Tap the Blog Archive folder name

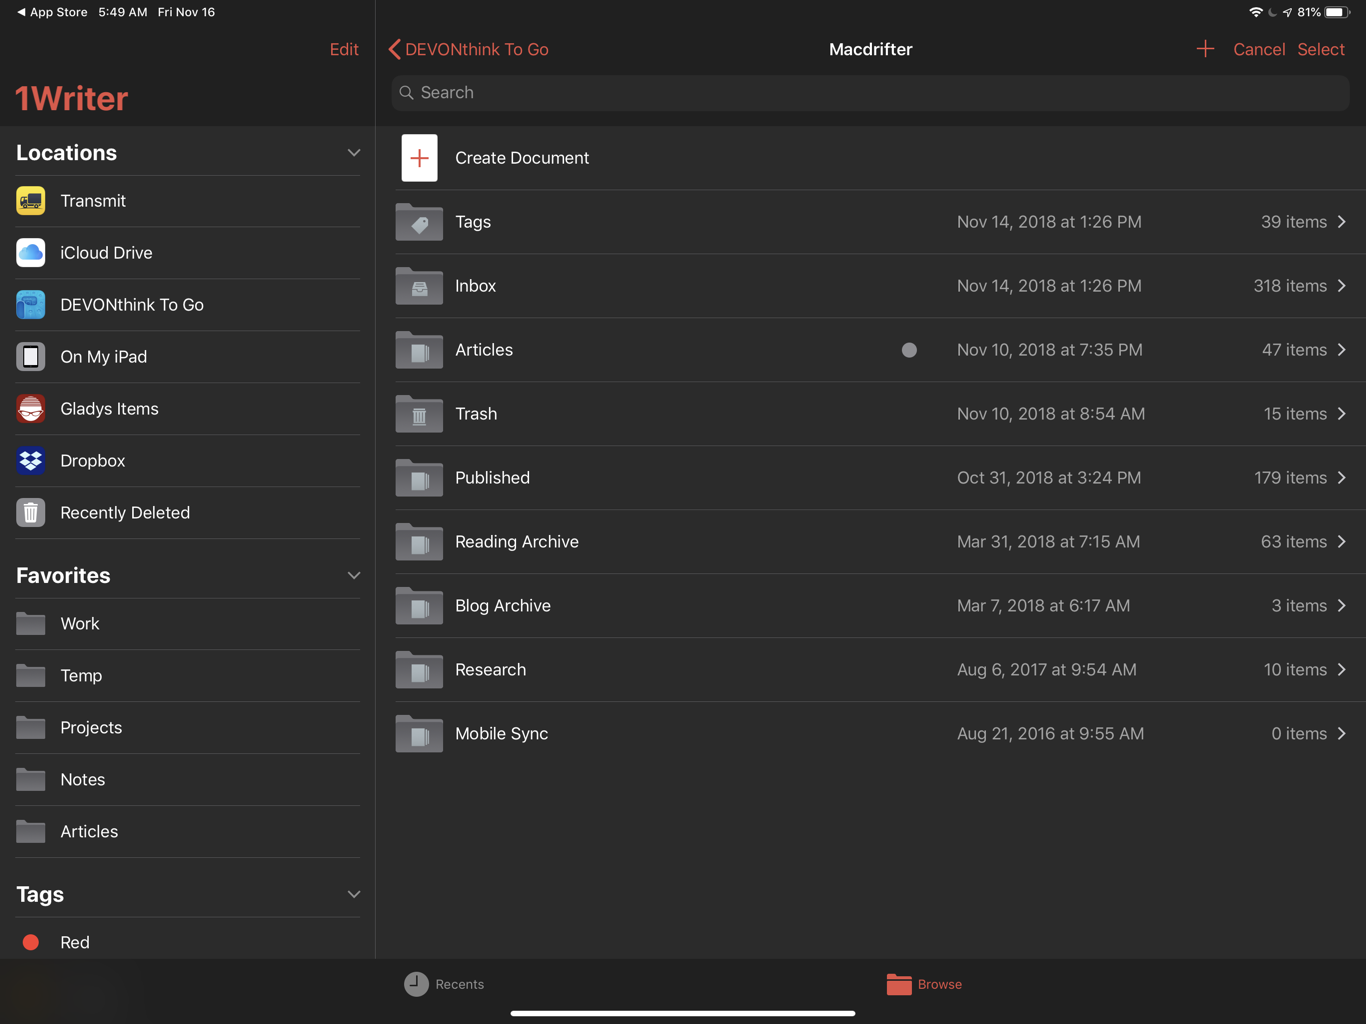[503, 606]
